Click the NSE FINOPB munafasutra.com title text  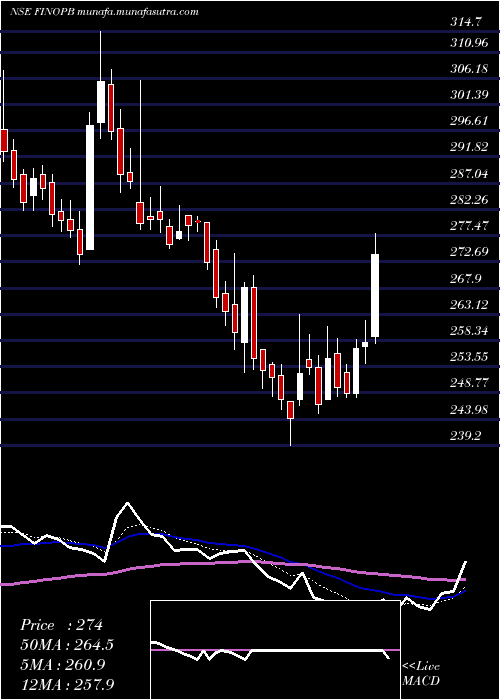[x=104, y=12]
